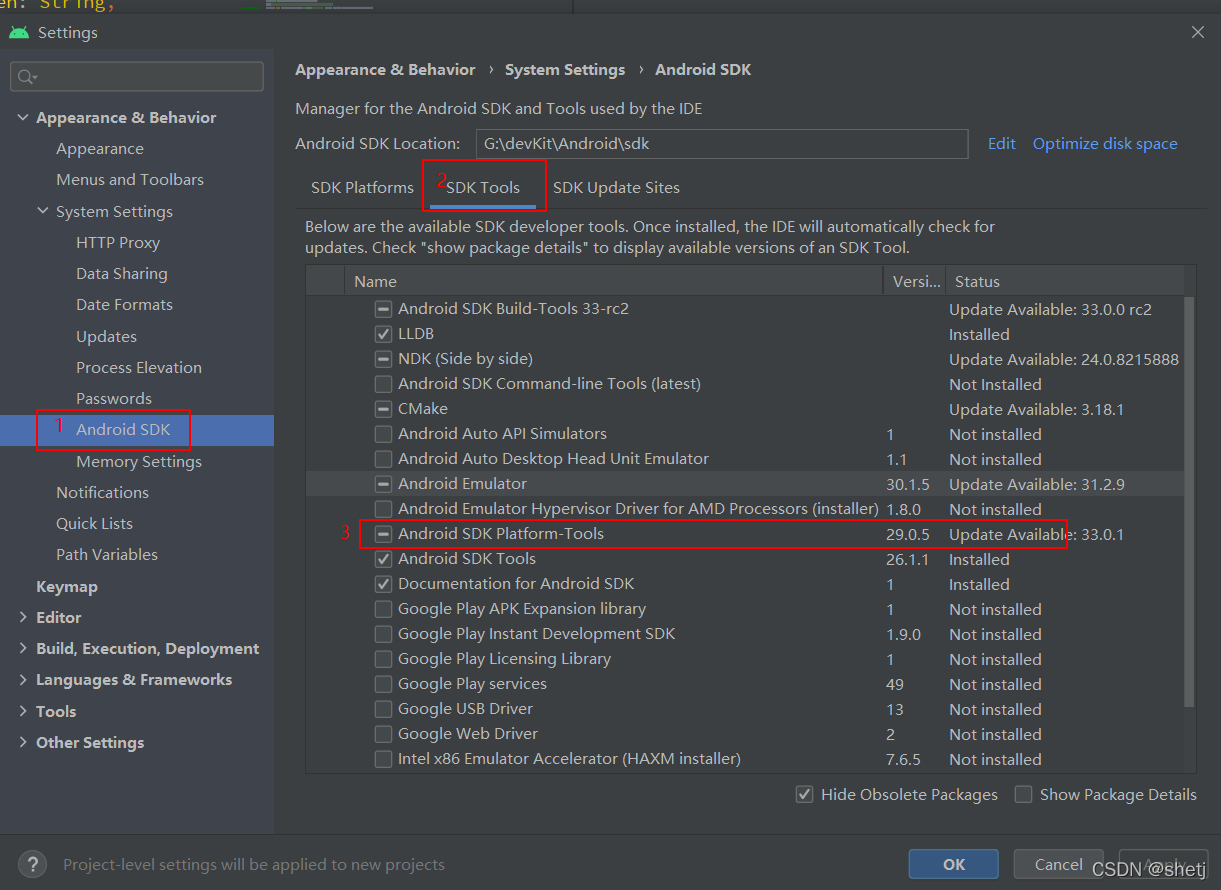Close the Settings dialog
The width and height of the screenshot is (1221, 890).
point(1198,32)
